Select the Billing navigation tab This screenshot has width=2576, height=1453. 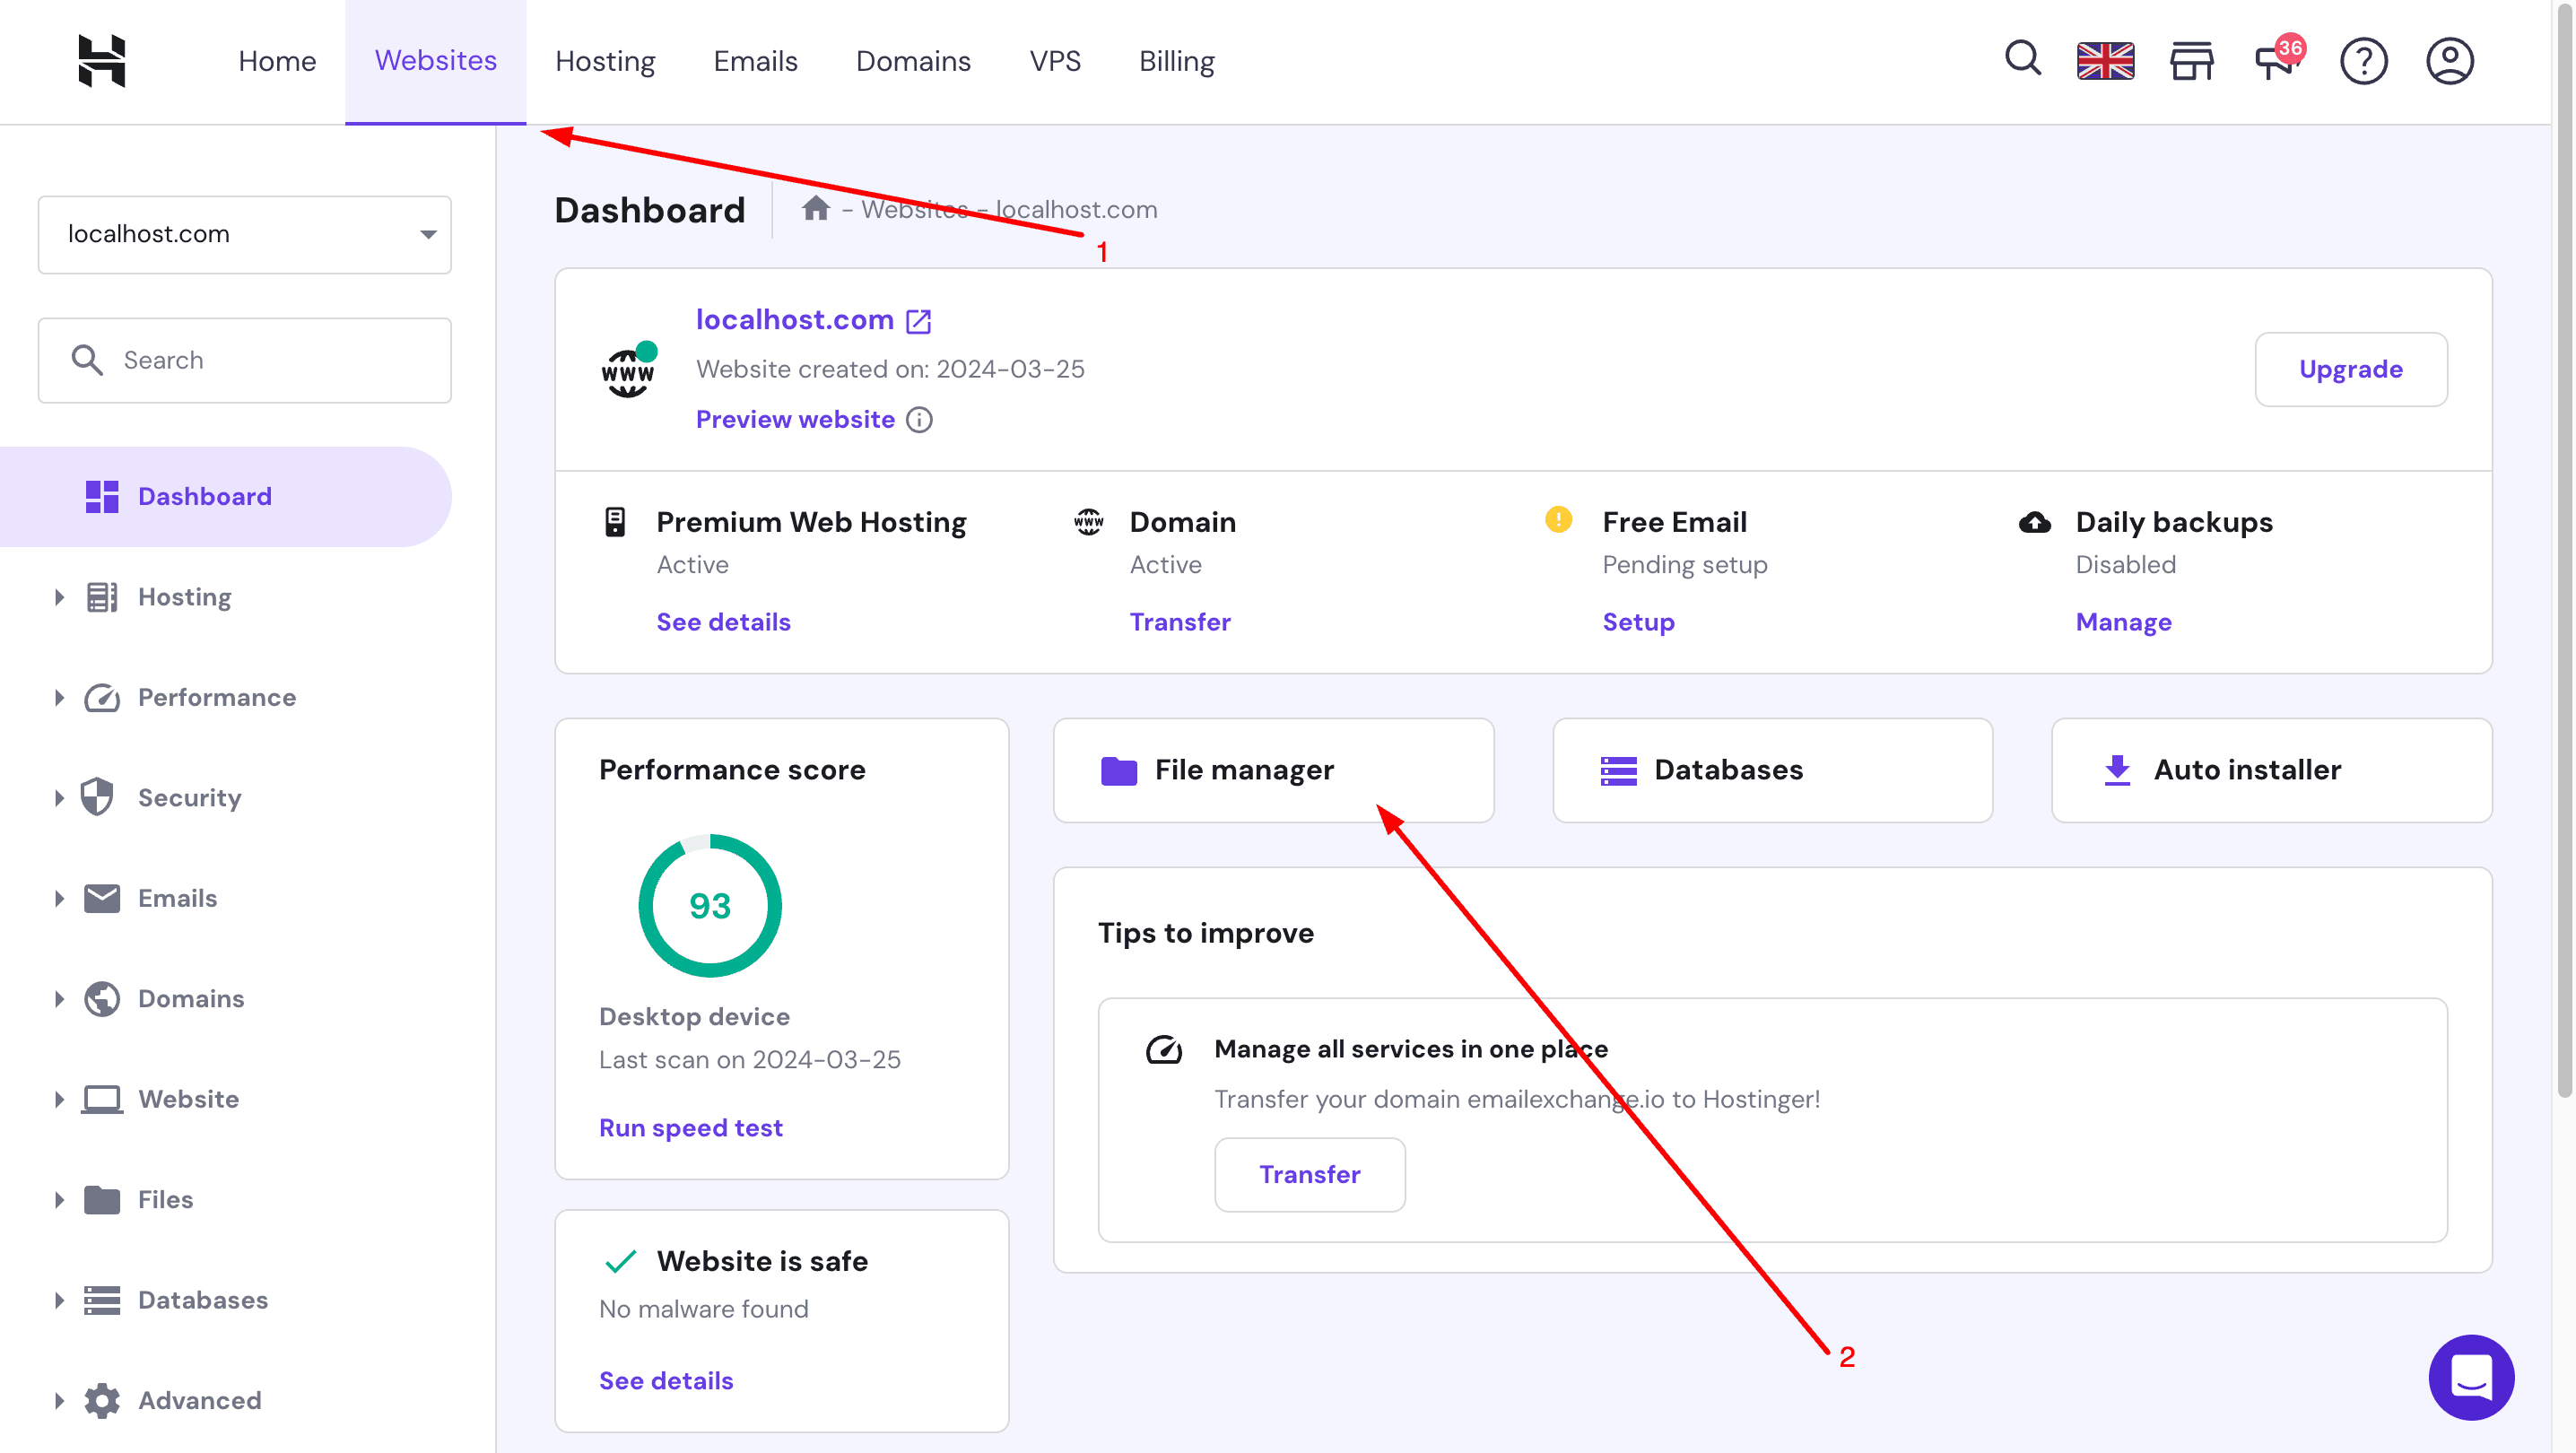point(1175,62)
